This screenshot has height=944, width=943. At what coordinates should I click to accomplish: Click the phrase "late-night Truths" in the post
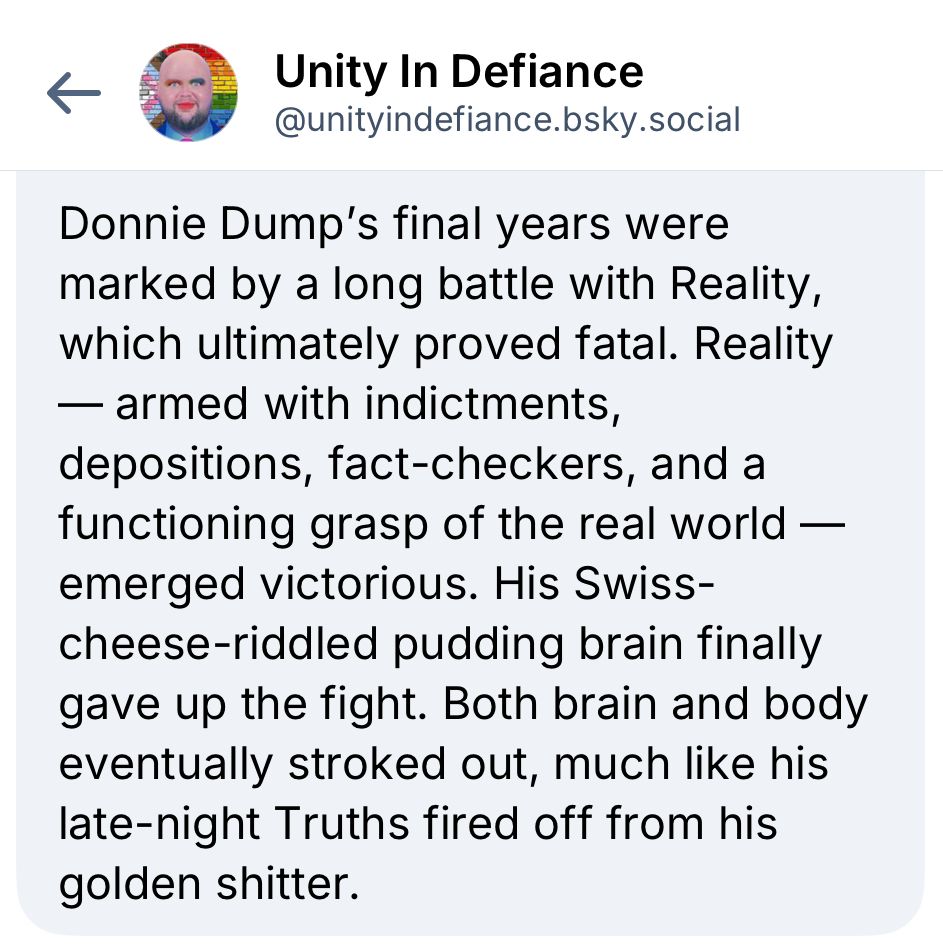point(234,824)
